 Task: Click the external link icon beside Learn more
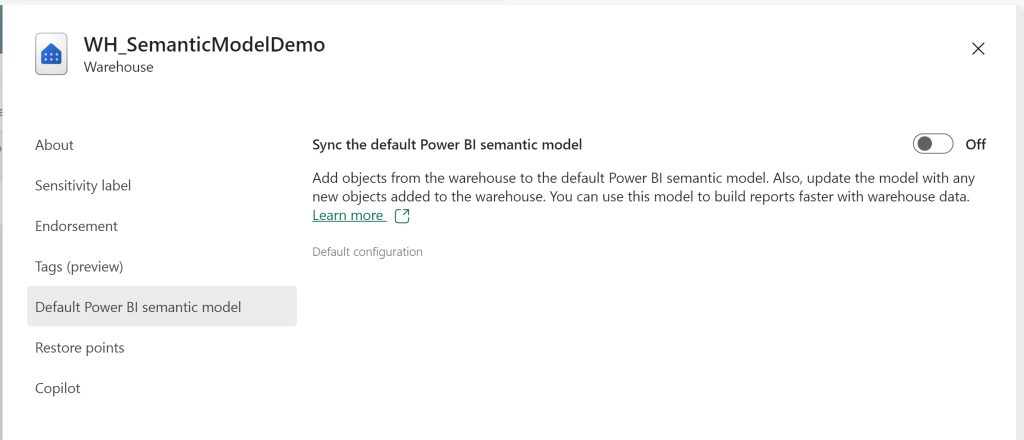point(402,216)
